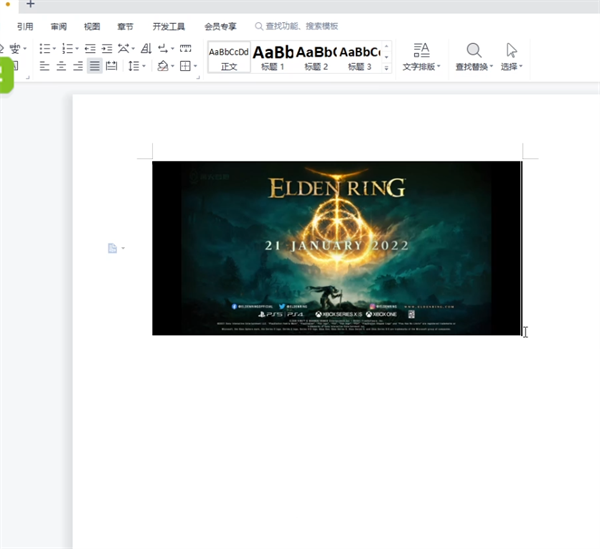The height and width of the screenshot is (549, 600).
Task: Align text left
Action: point(44,66)
